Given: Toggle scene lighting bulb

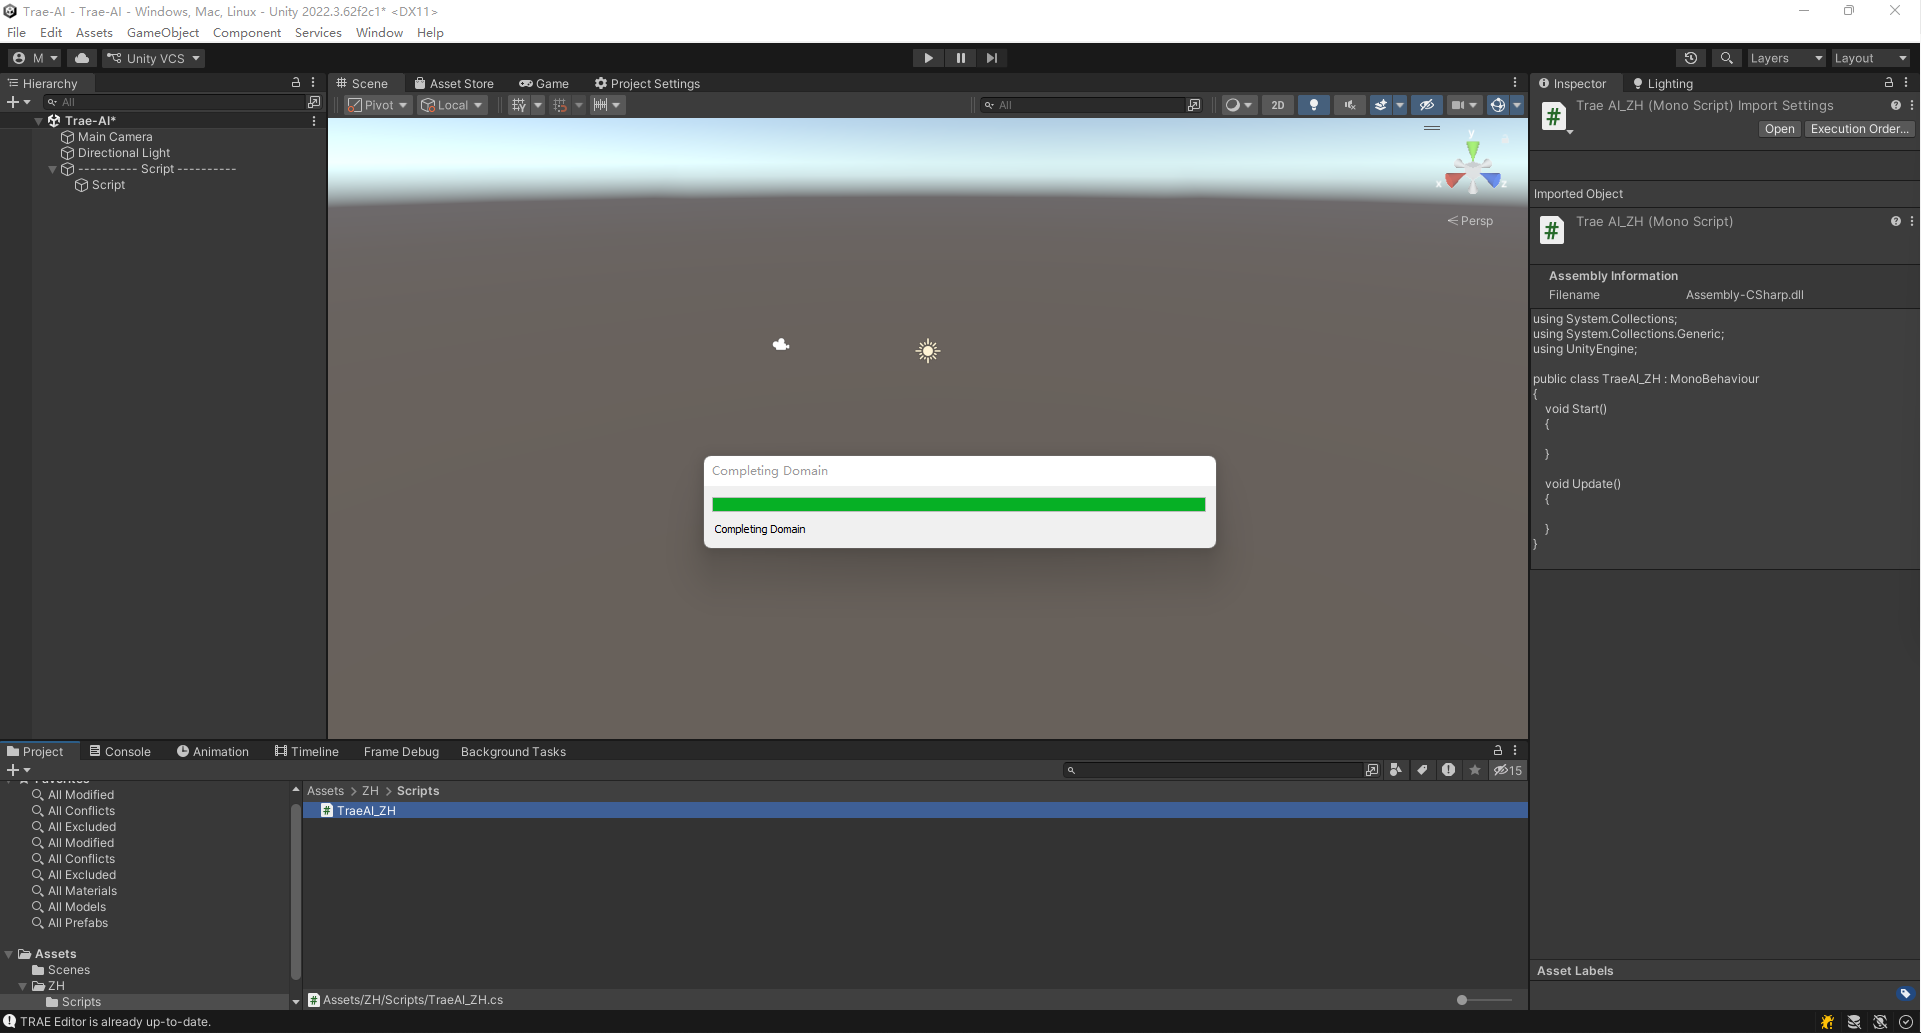Looking at the screenshot, I should point(1314,105).
